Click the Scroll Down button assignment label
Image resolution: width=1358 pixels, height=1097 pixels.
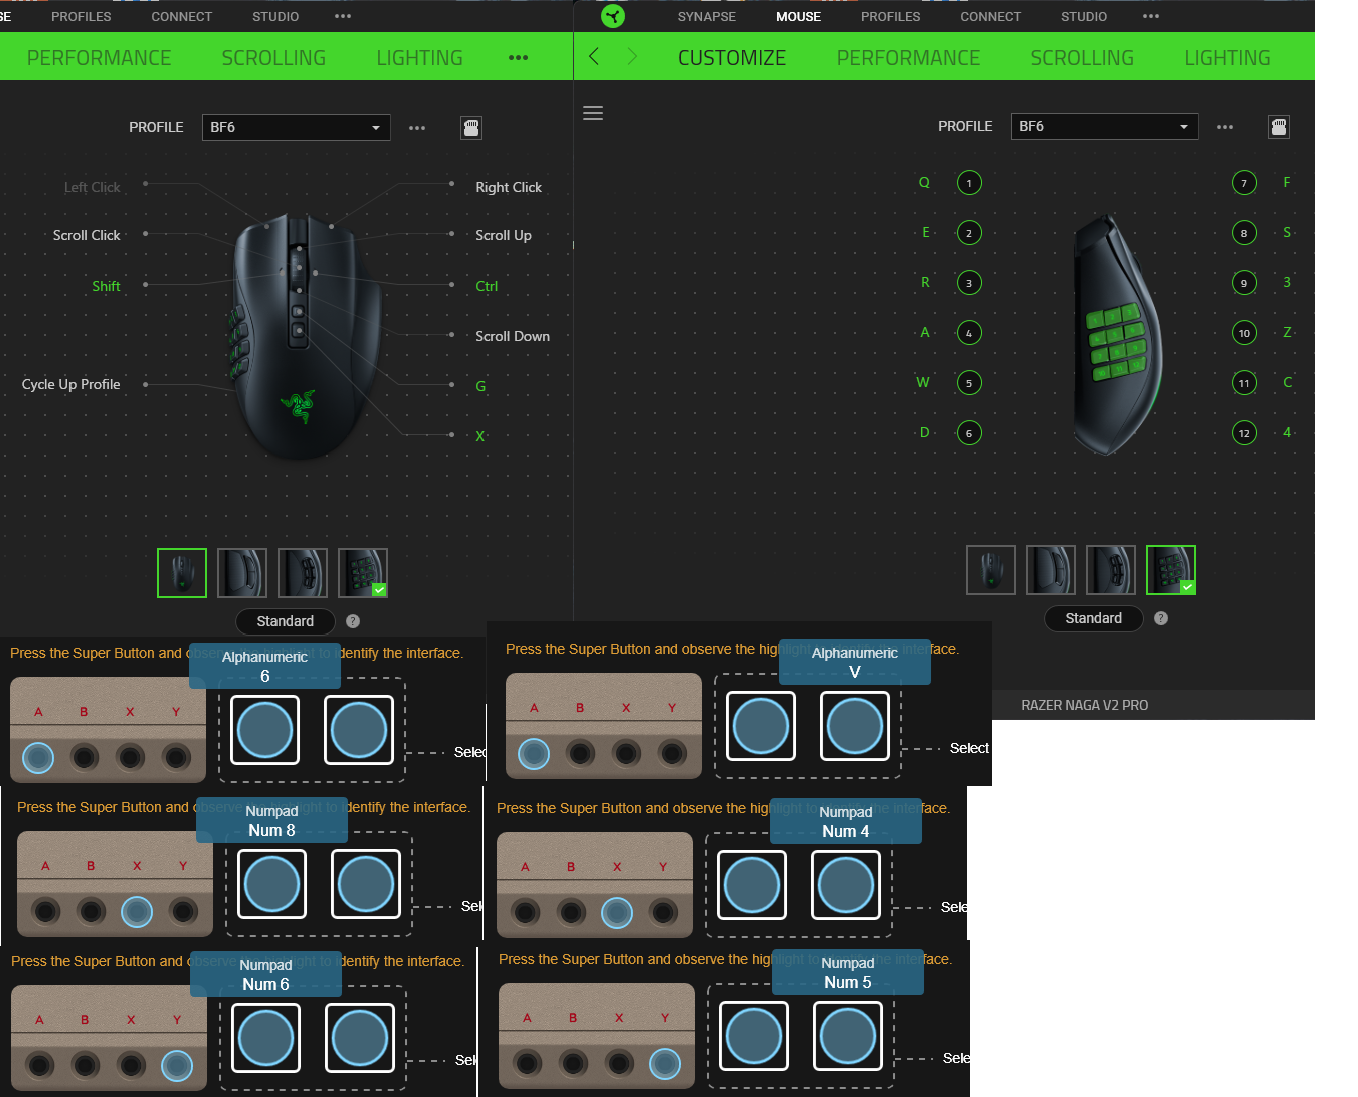[x=512, y=336]
